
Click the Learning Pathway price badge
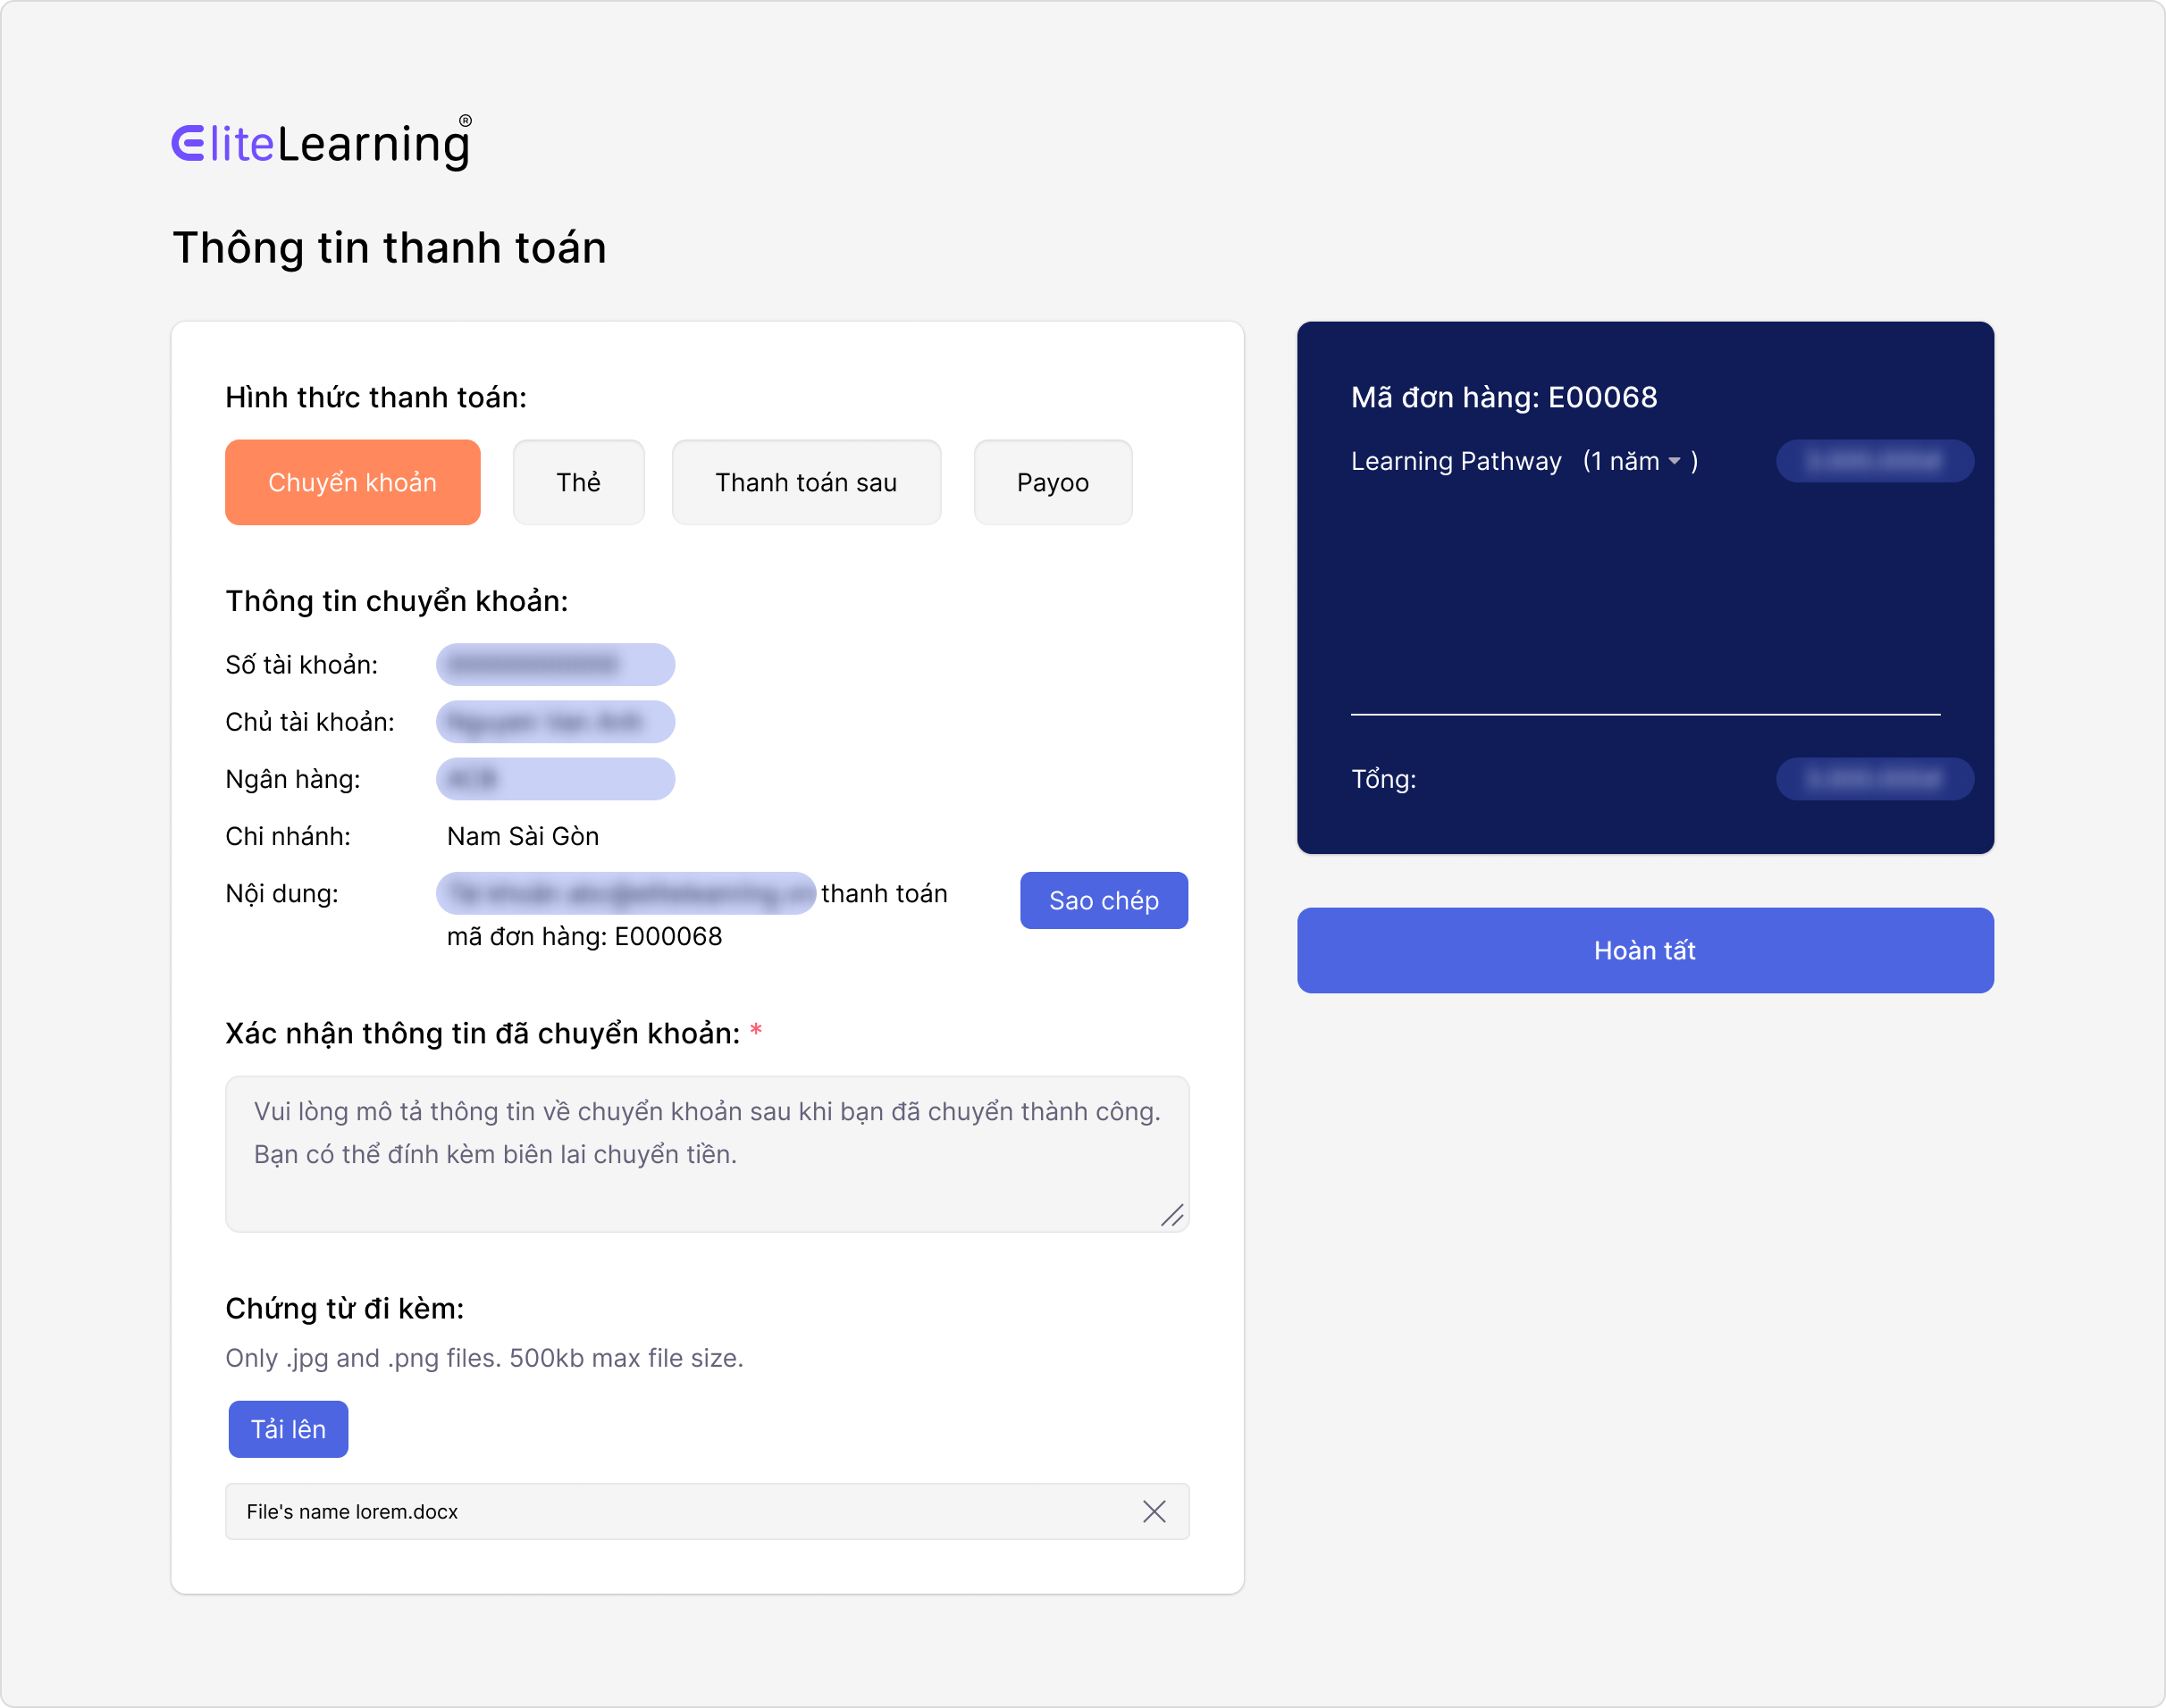1874,461
